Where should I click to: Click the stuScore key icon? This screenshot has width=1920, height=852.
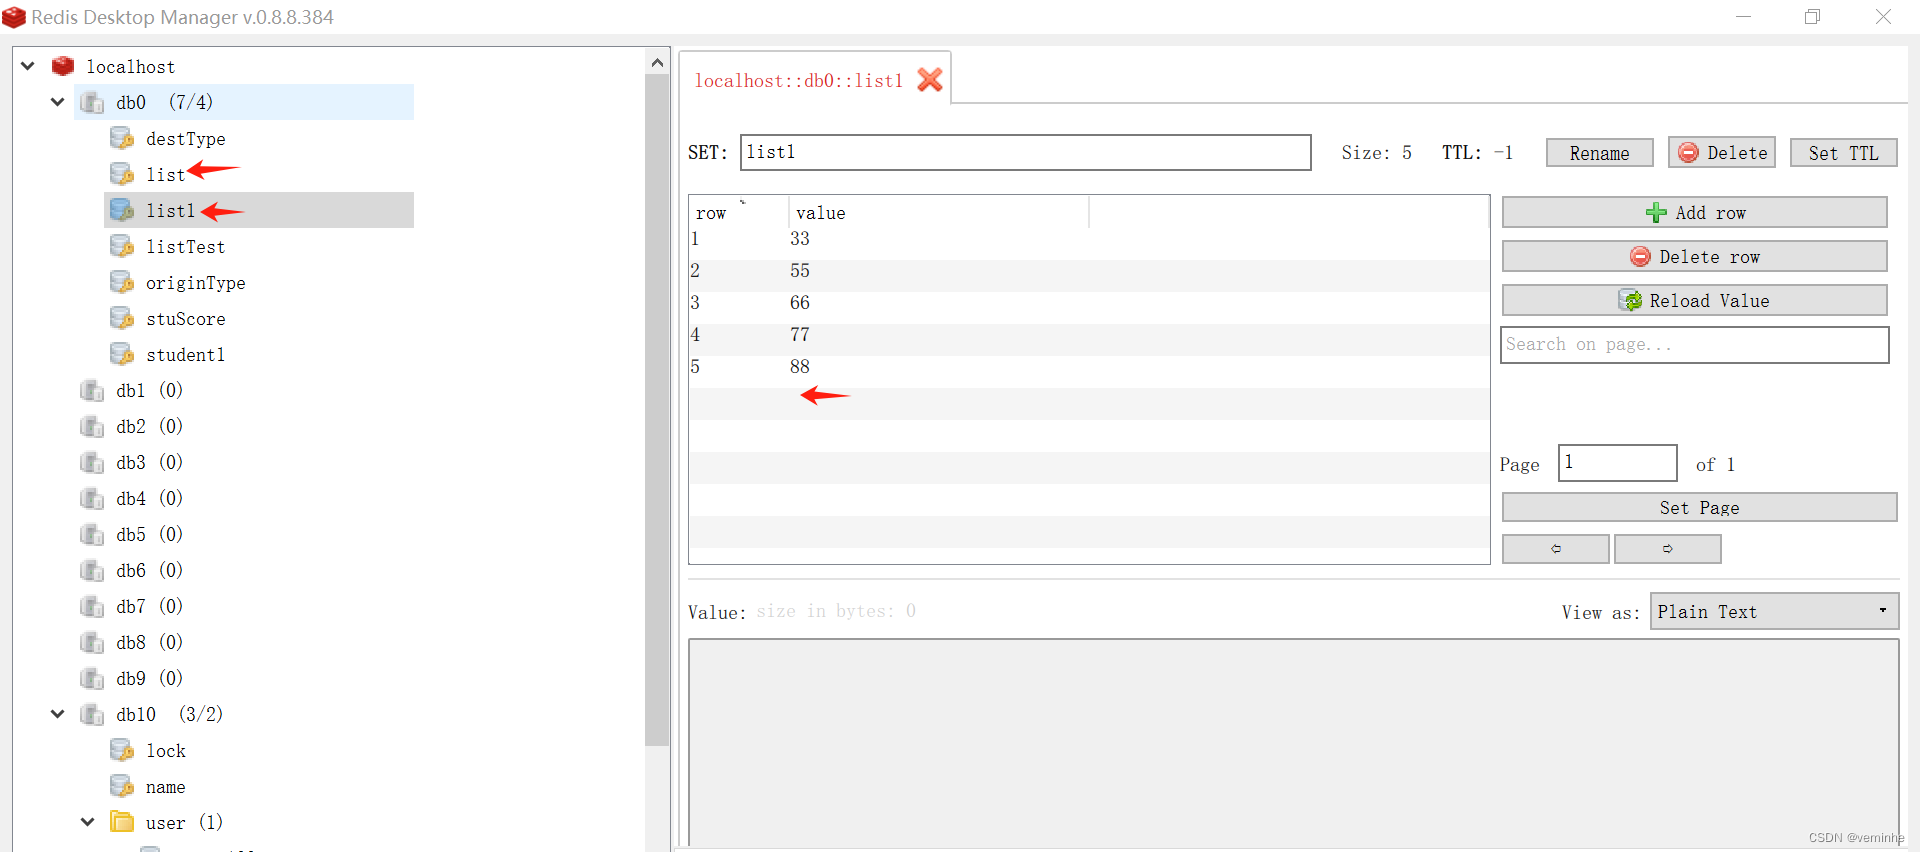[122, 318]
